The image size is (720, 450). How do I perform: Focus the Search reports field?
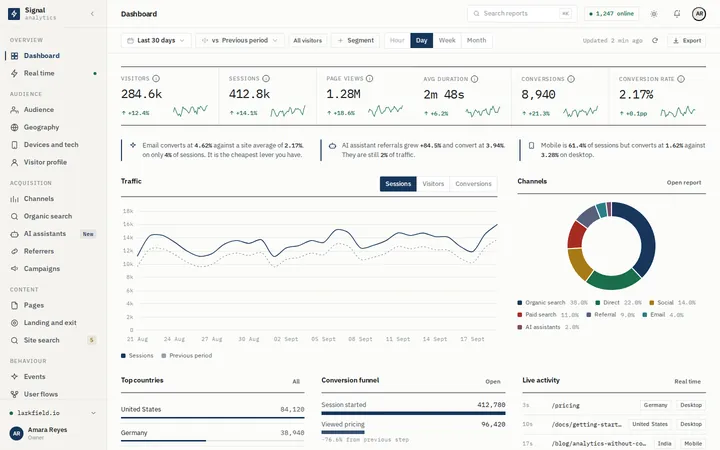pyautogui.click(x=523, y=14)
